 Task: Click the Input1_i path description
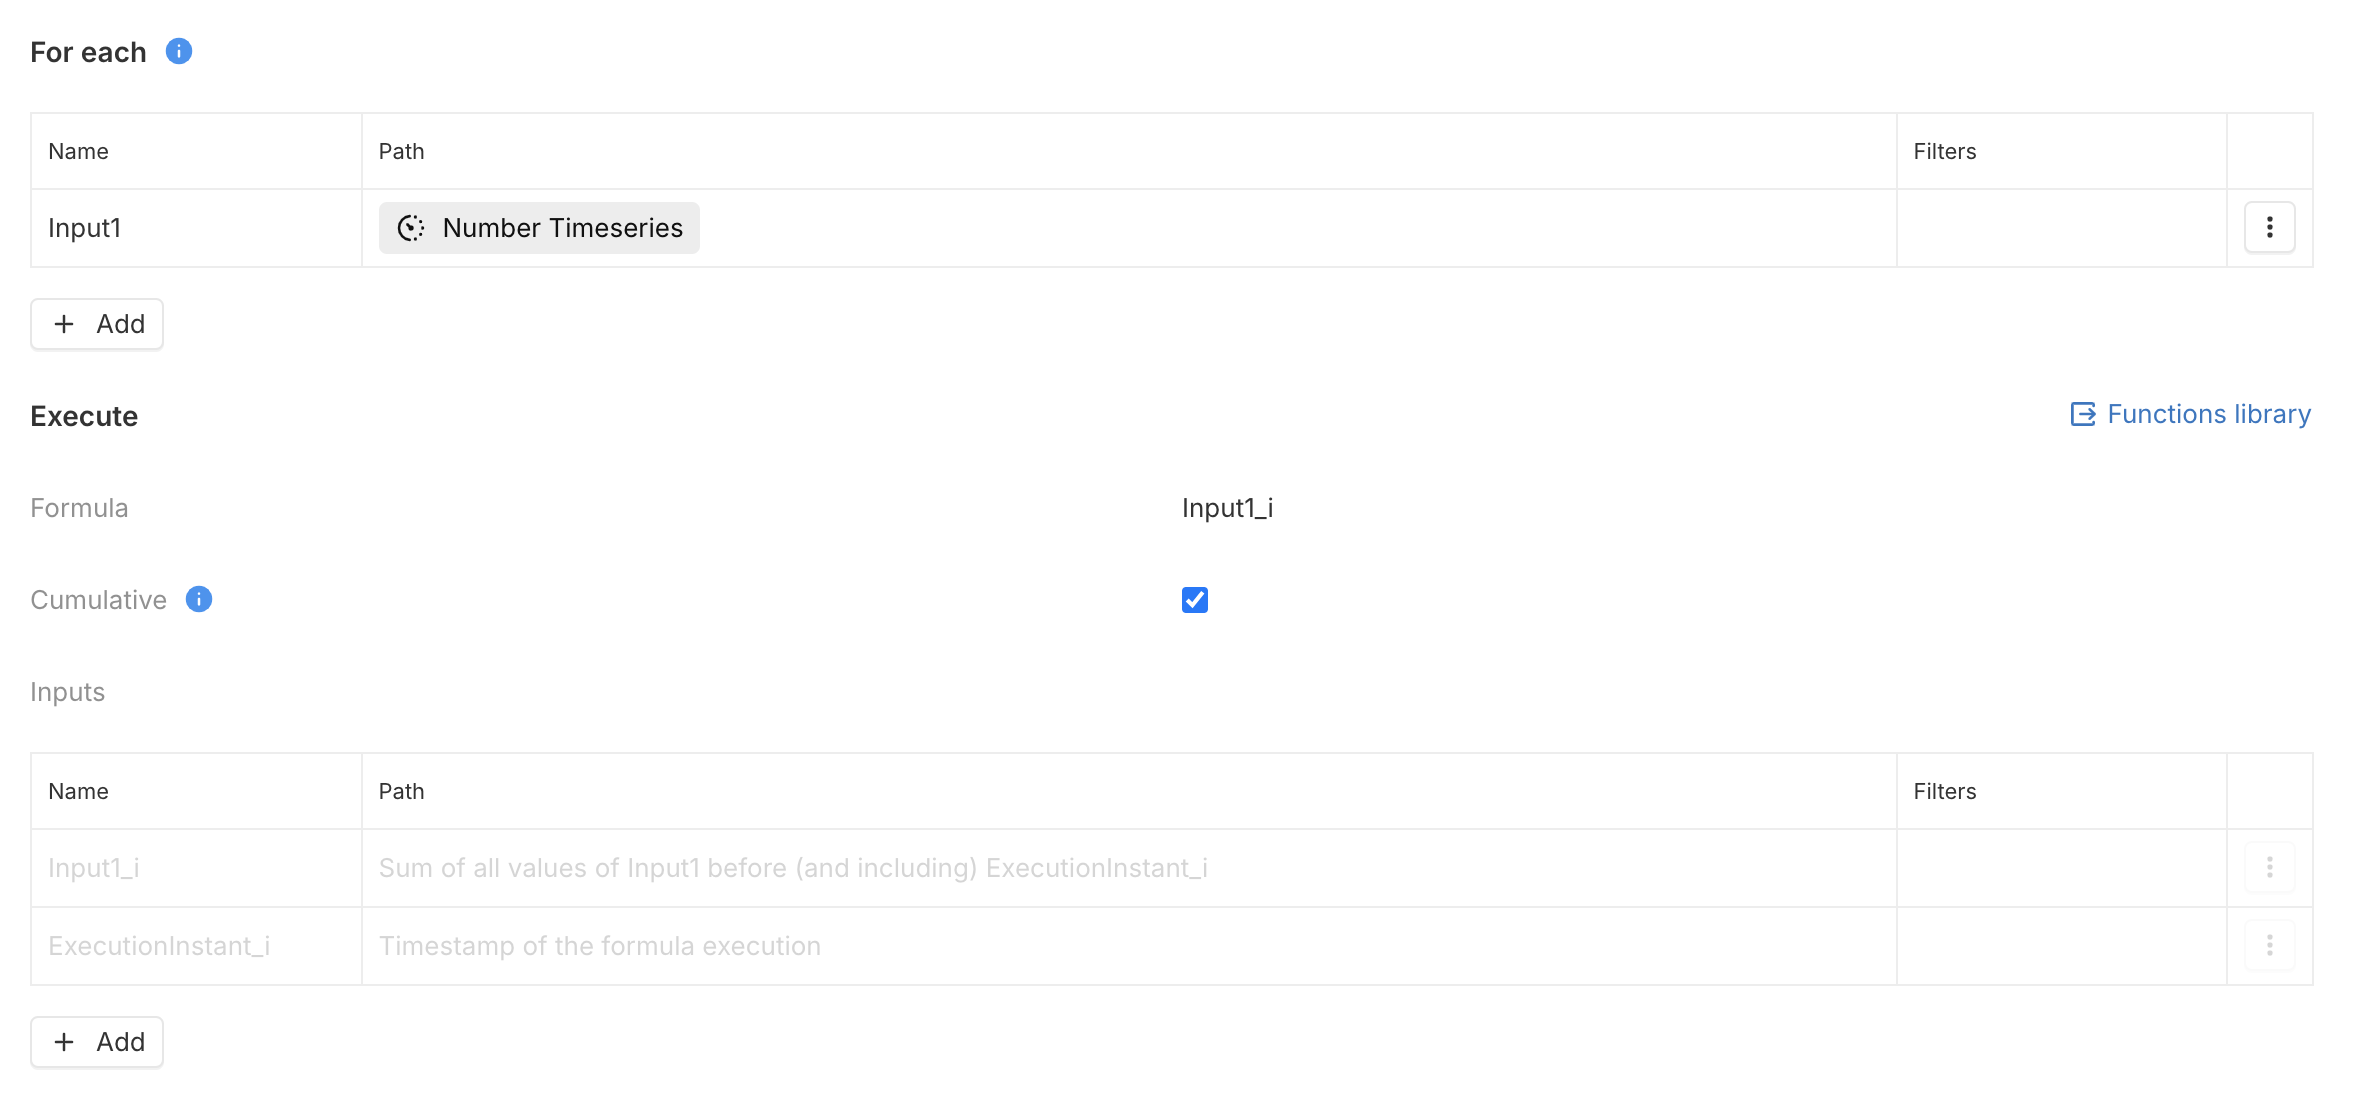pos(792,868)
